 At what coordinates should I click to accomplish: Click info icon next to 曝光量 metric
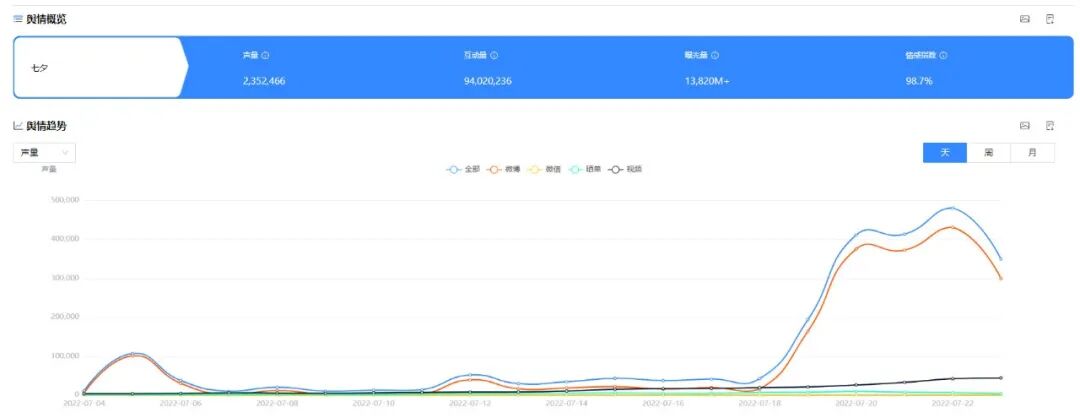click(x=715, y=56)
